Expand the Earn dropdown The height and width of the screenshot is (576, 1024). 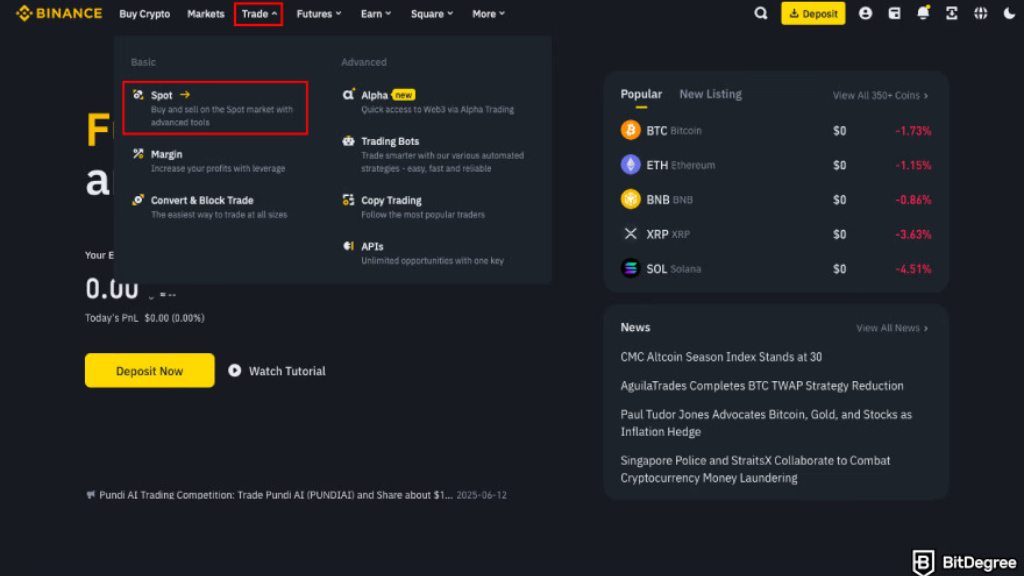click(376, 14)
